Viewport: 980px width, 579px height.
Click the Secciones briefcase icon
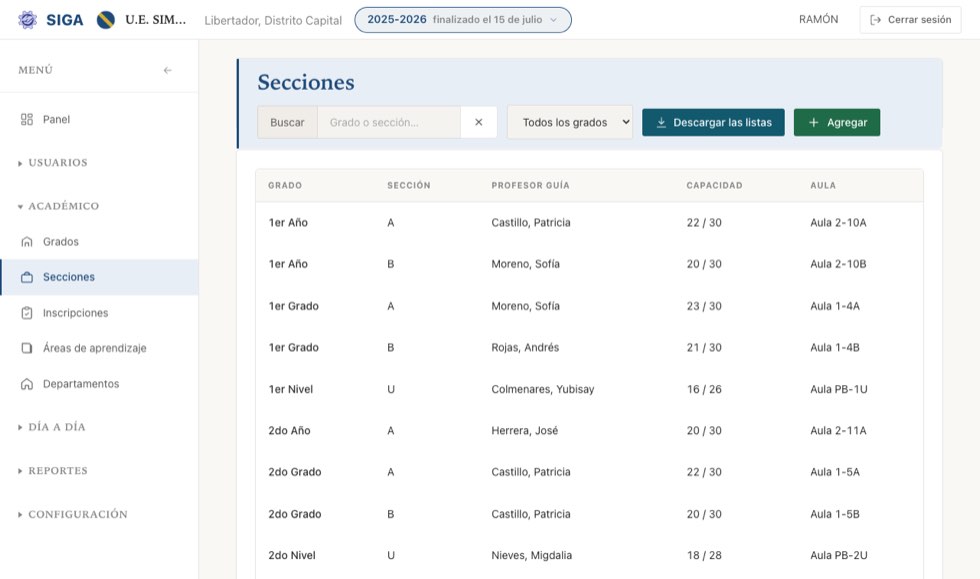click(27, 277)
